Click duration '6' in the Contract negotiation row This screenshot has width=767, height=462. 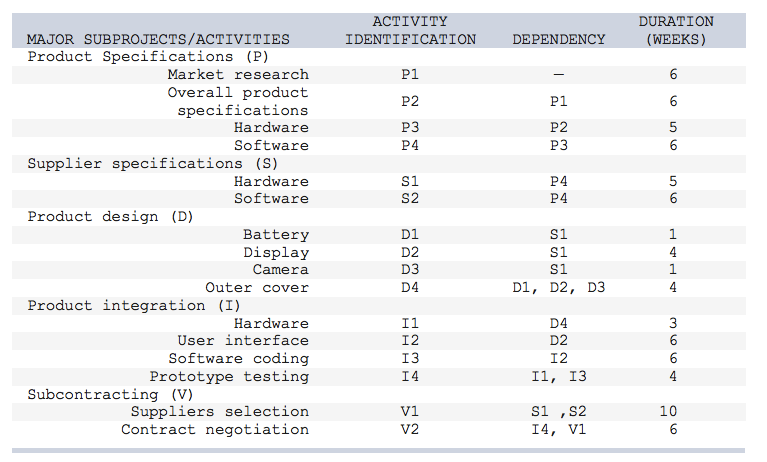coord(674,430)
